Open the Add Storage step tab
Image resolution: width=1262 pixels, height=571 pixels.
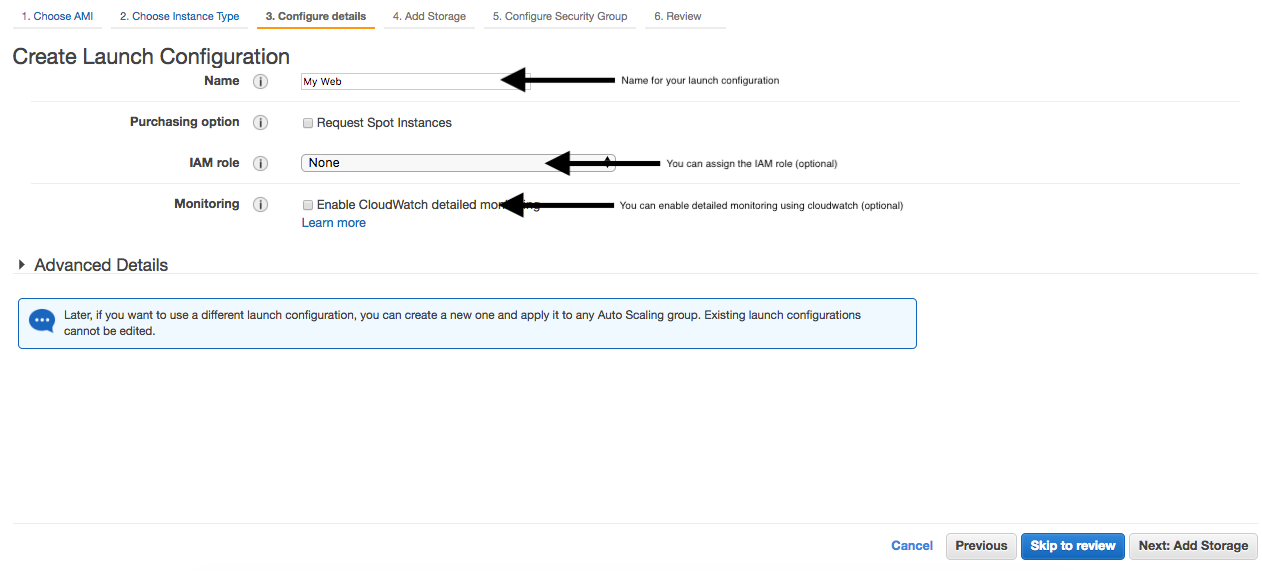(x=429, y=17)
